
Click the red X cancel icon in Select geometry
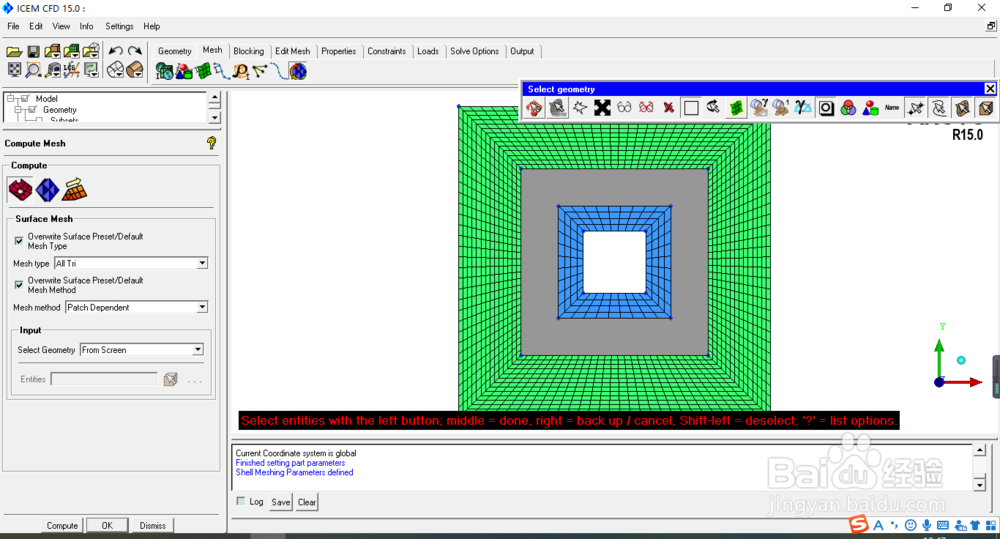pos(668,108)
